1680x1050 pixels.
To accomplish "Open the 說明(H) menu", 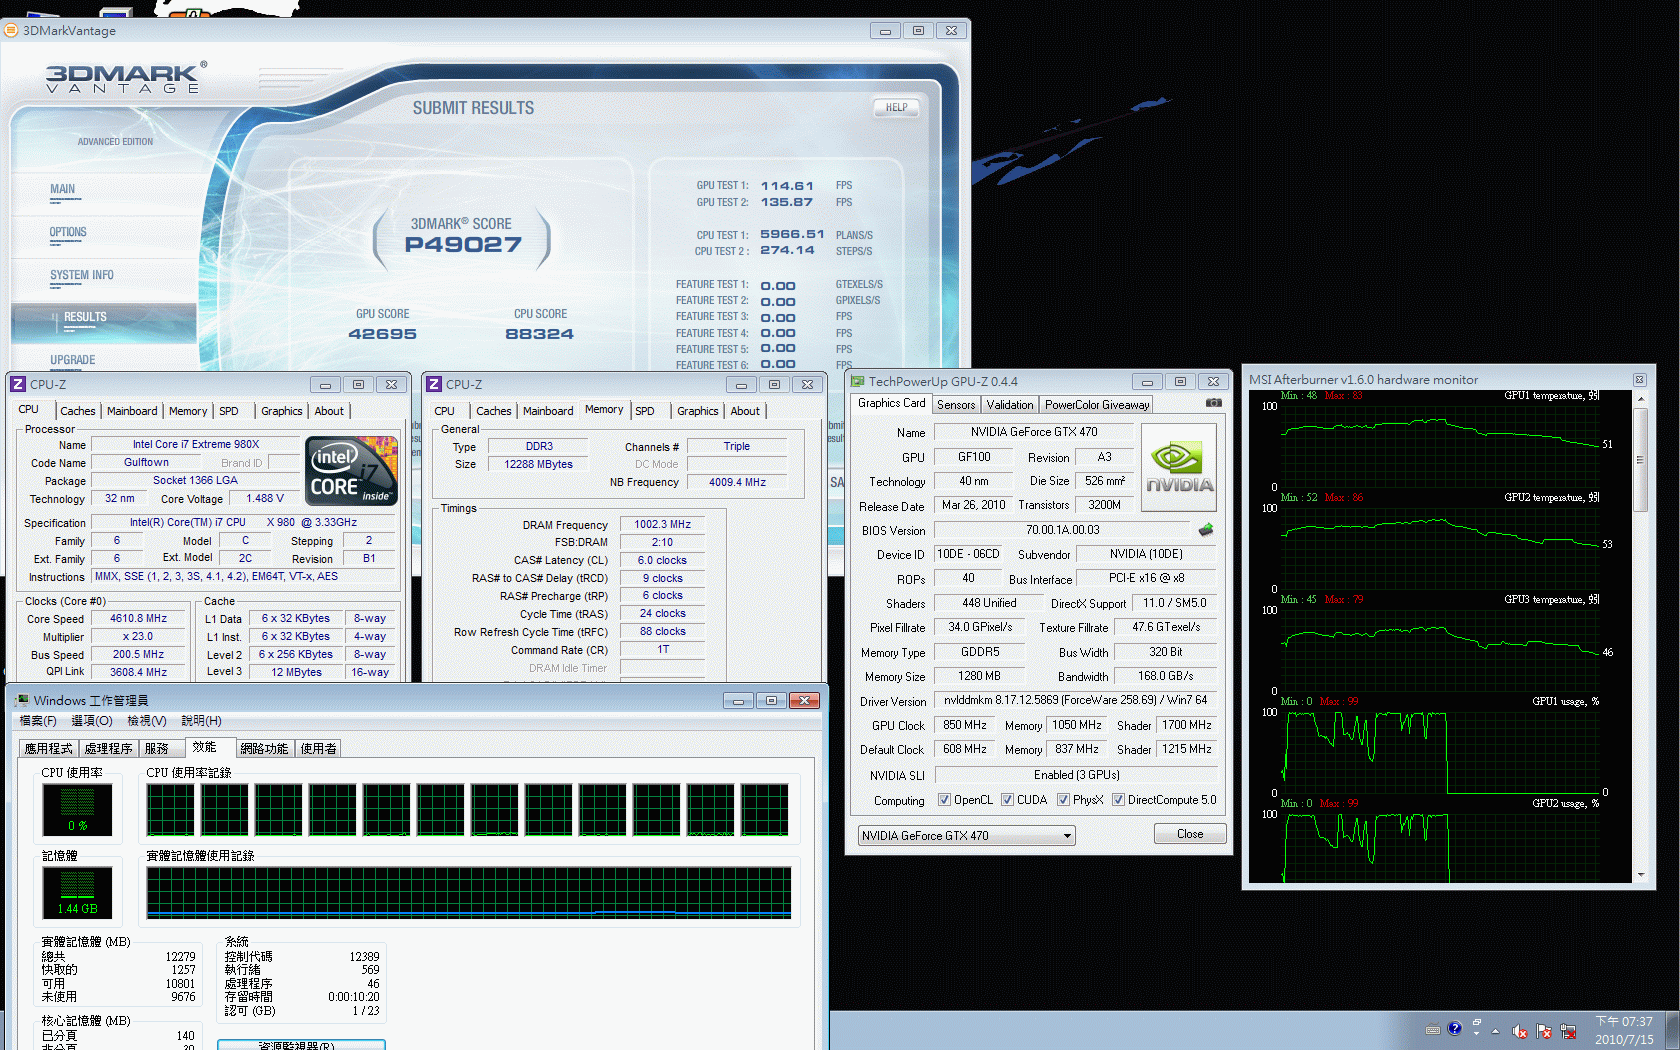I will [x=201, y=721].
